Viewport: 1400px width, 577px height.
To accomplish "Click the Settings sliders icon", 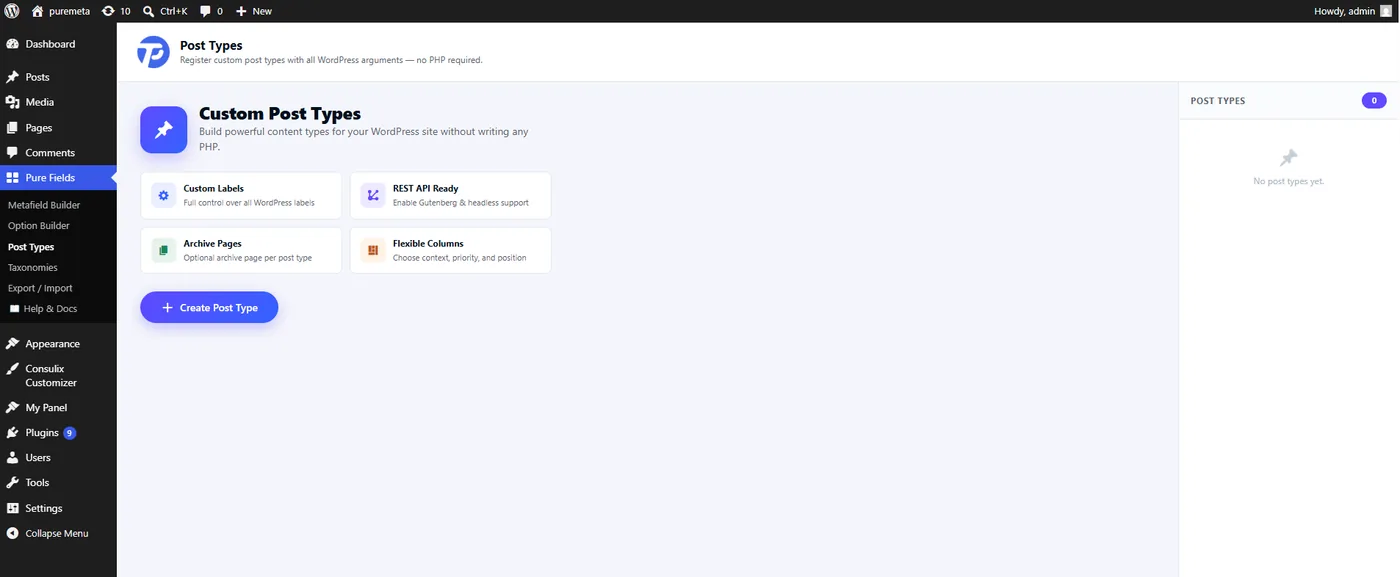I will point(12,508).
